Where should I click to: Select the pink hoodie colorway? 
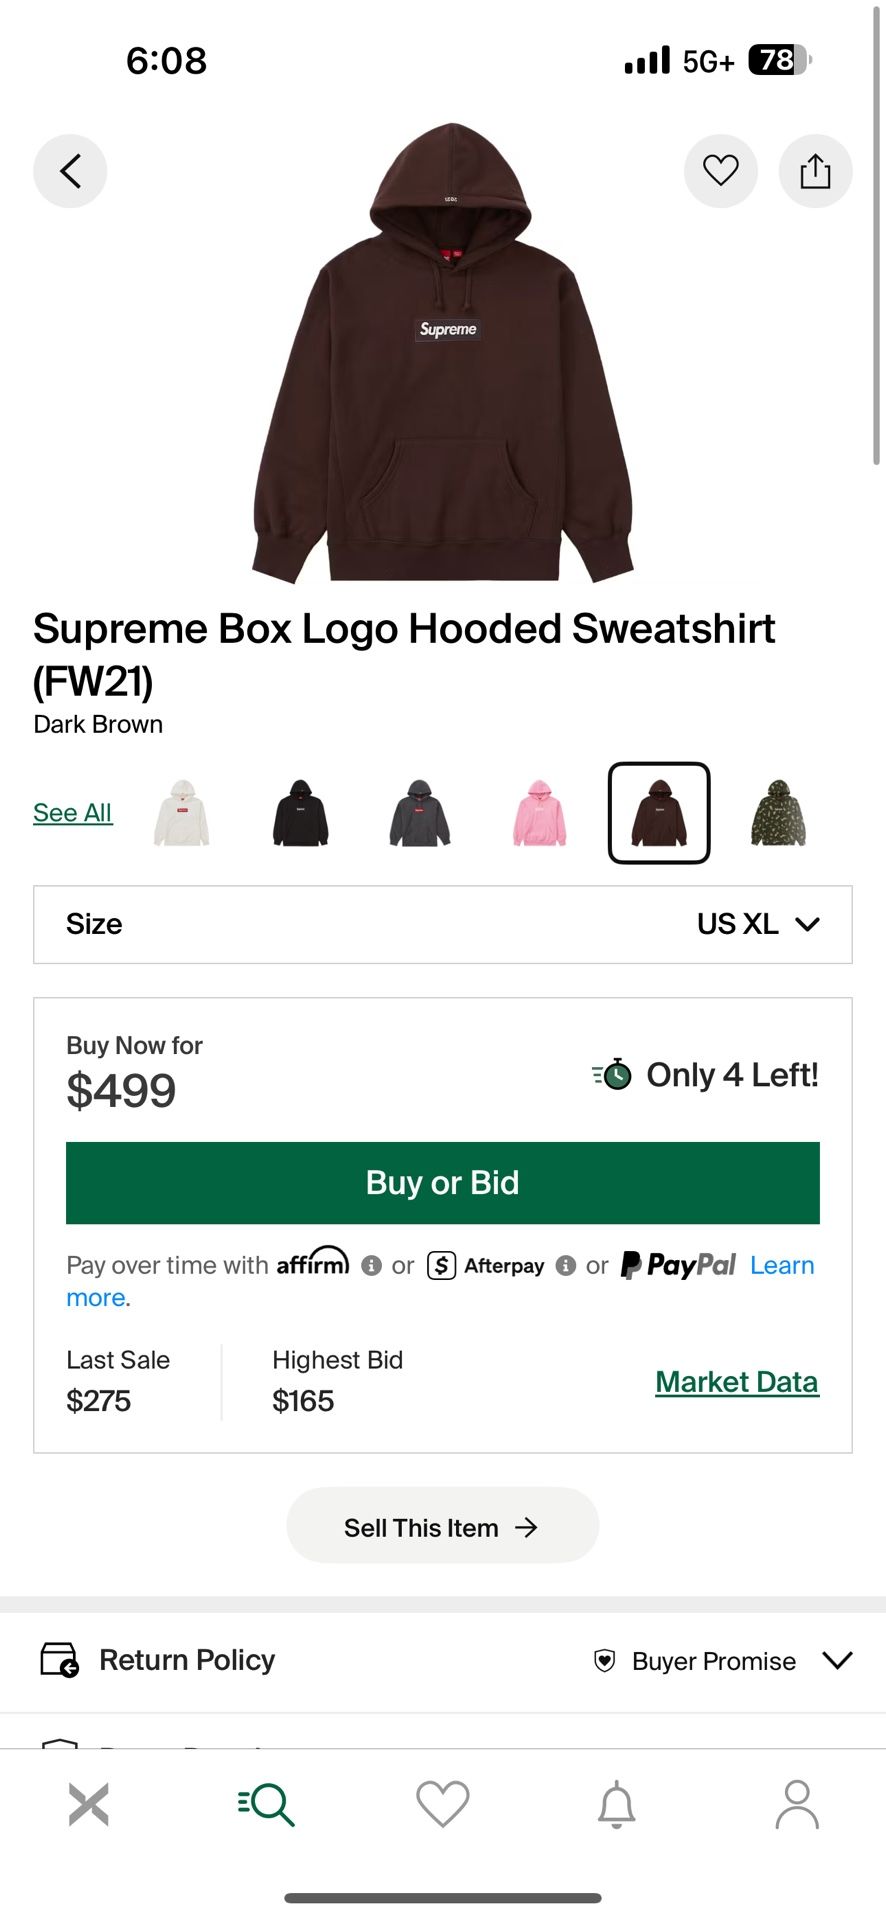539,813
